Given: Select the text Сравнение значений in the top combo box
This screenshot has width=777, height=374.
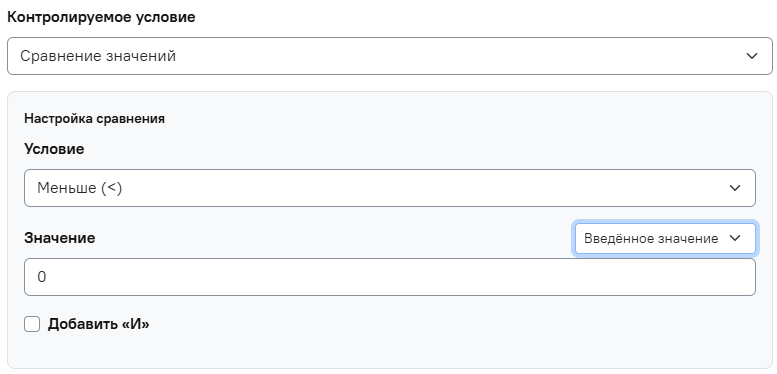Looking at the screenshot, I should (98, 56).
